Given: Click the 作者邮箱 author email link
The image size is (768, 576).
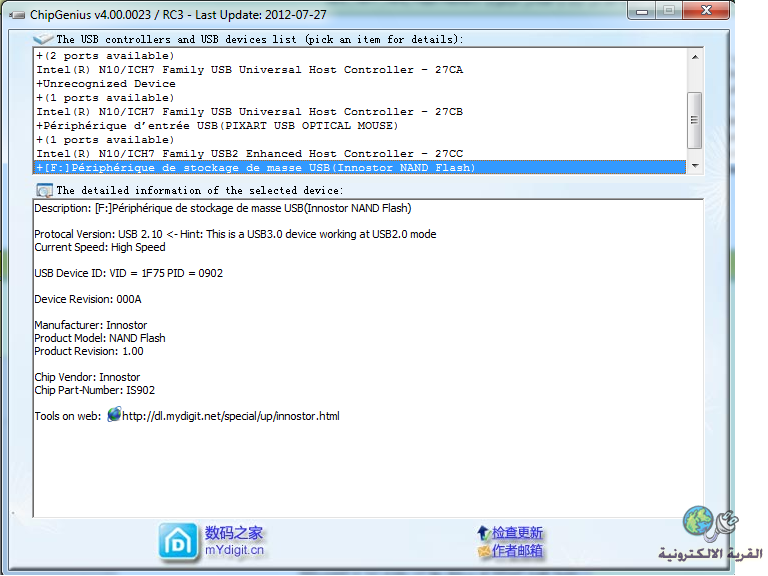Looking at the screenshot, I should pos(517,551).
